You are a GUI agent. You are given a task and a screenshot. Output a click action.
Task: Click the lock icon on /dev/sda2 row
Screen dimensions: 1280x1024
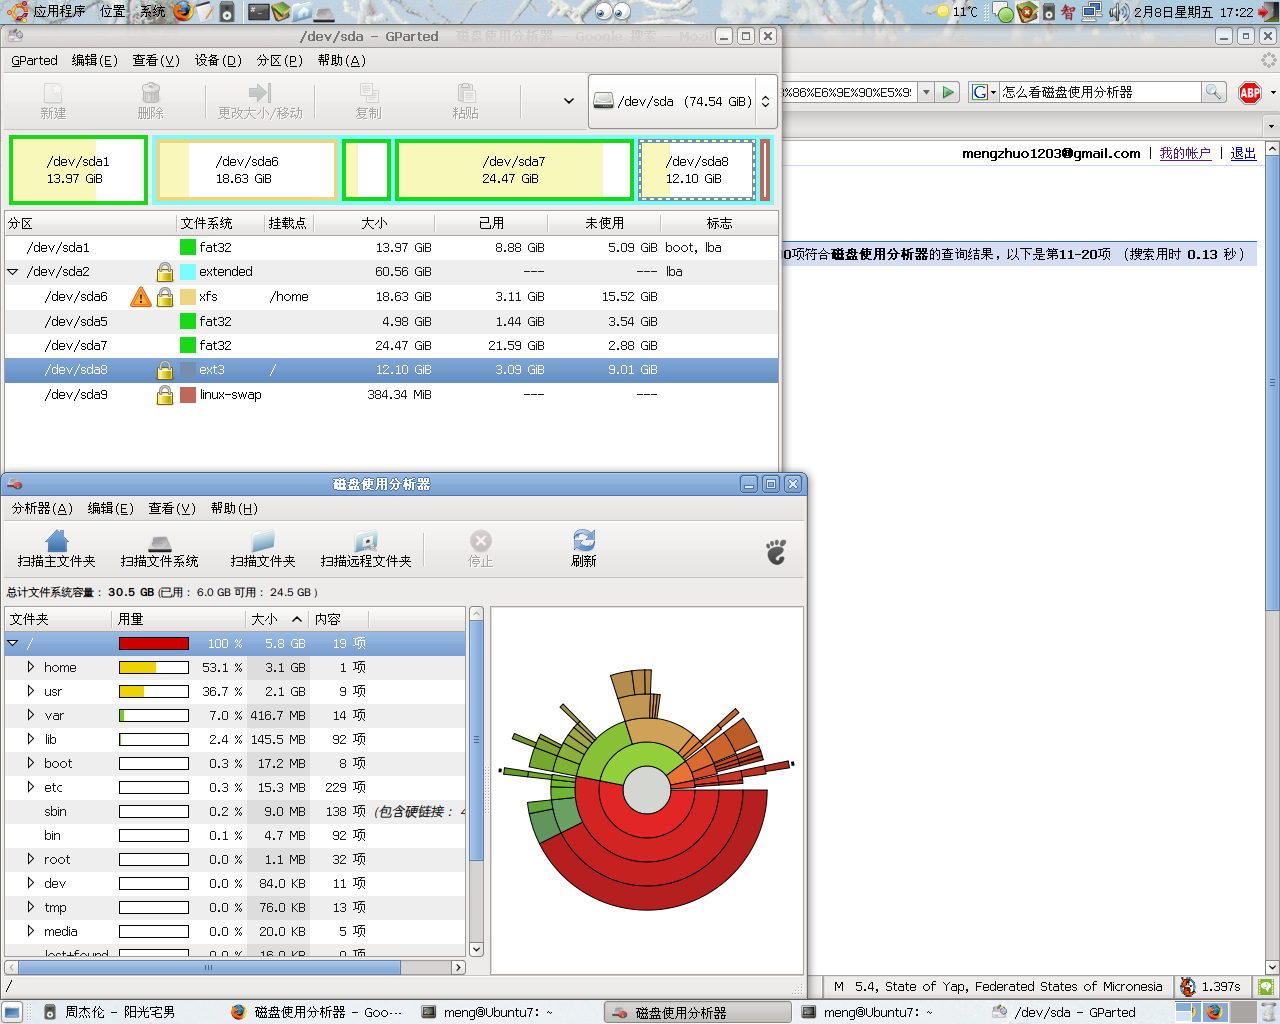point(165,272)
